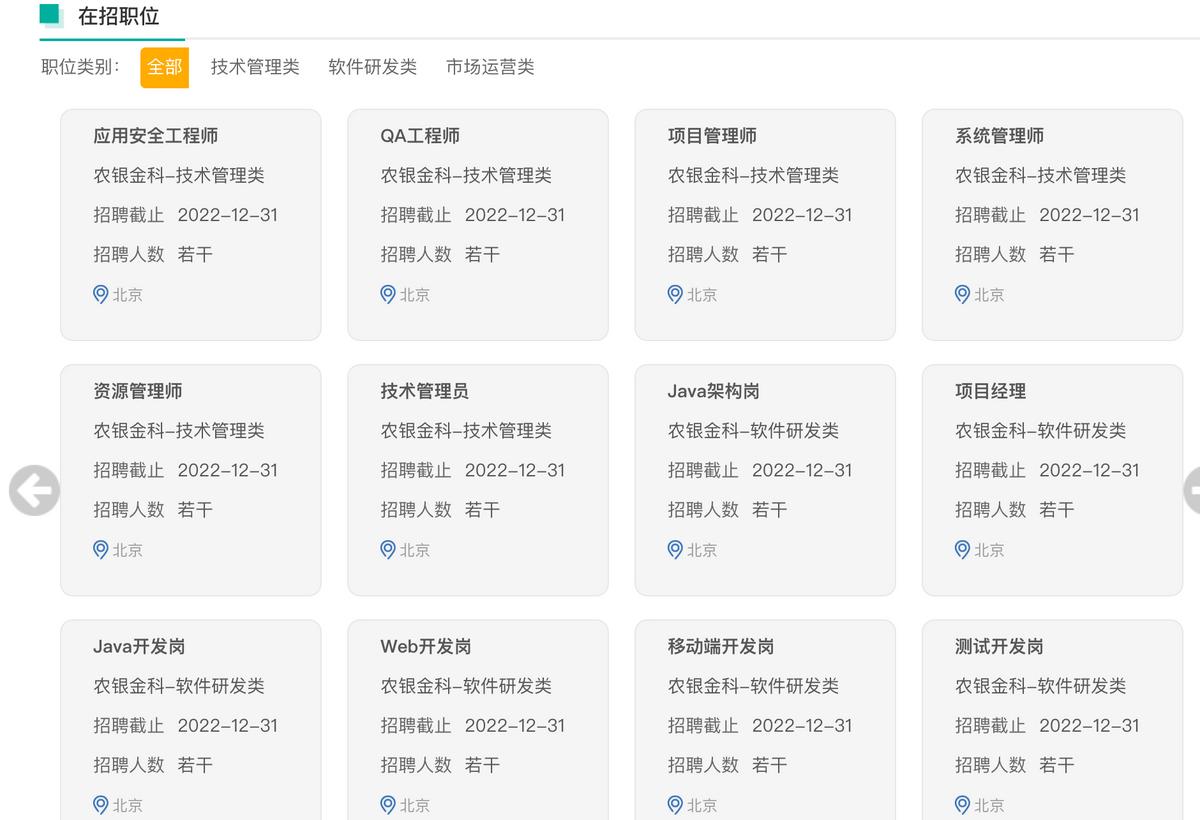Click location pin on 资源管理师 card
This screenshot has height=820, width=1200.
[x=100, y=549]
